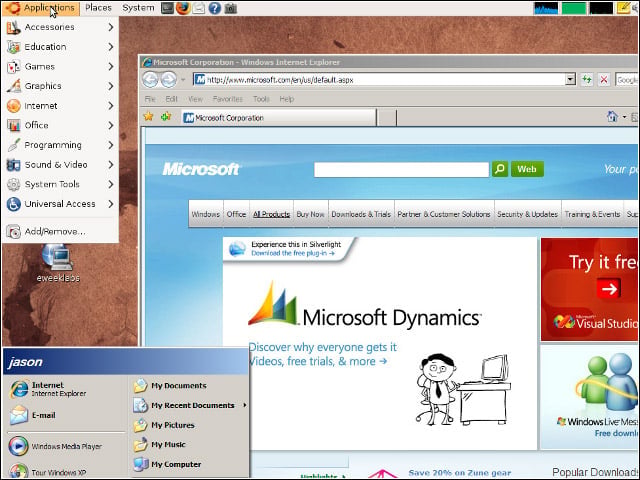Open the Help menu in Internet Explorer
This screenshot has height=480, width=640.
(x=287, y=99)
